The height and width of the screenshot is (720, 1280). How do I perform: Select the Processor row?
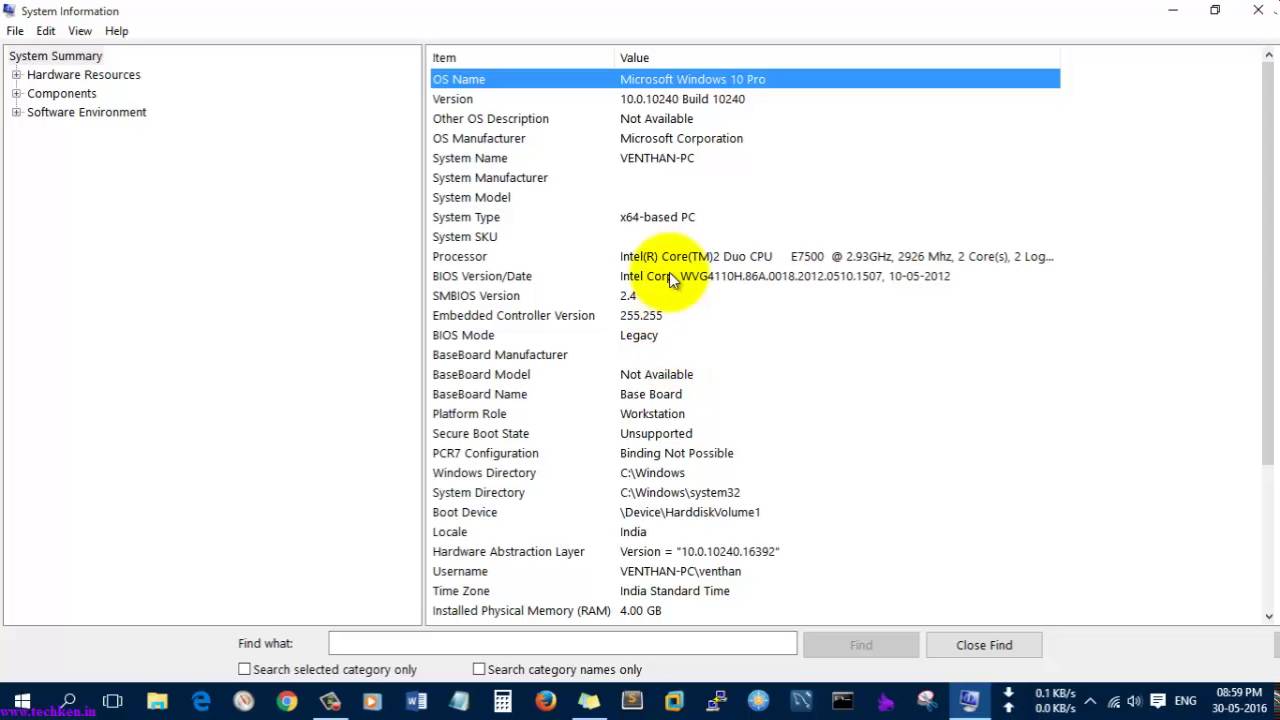745,257
